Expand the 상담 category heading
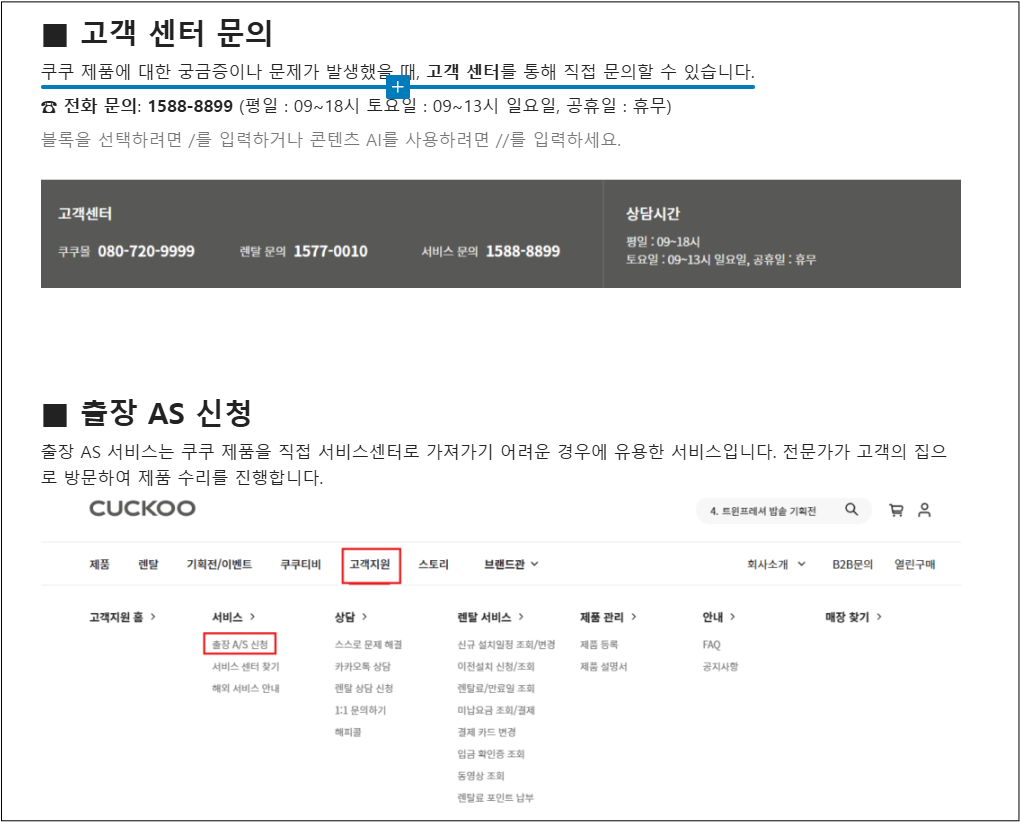 (x=351, y=617)
